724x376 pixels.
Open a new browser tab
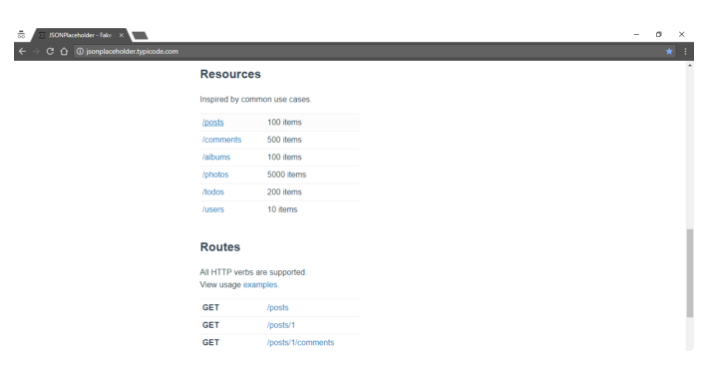coord(139,36)
